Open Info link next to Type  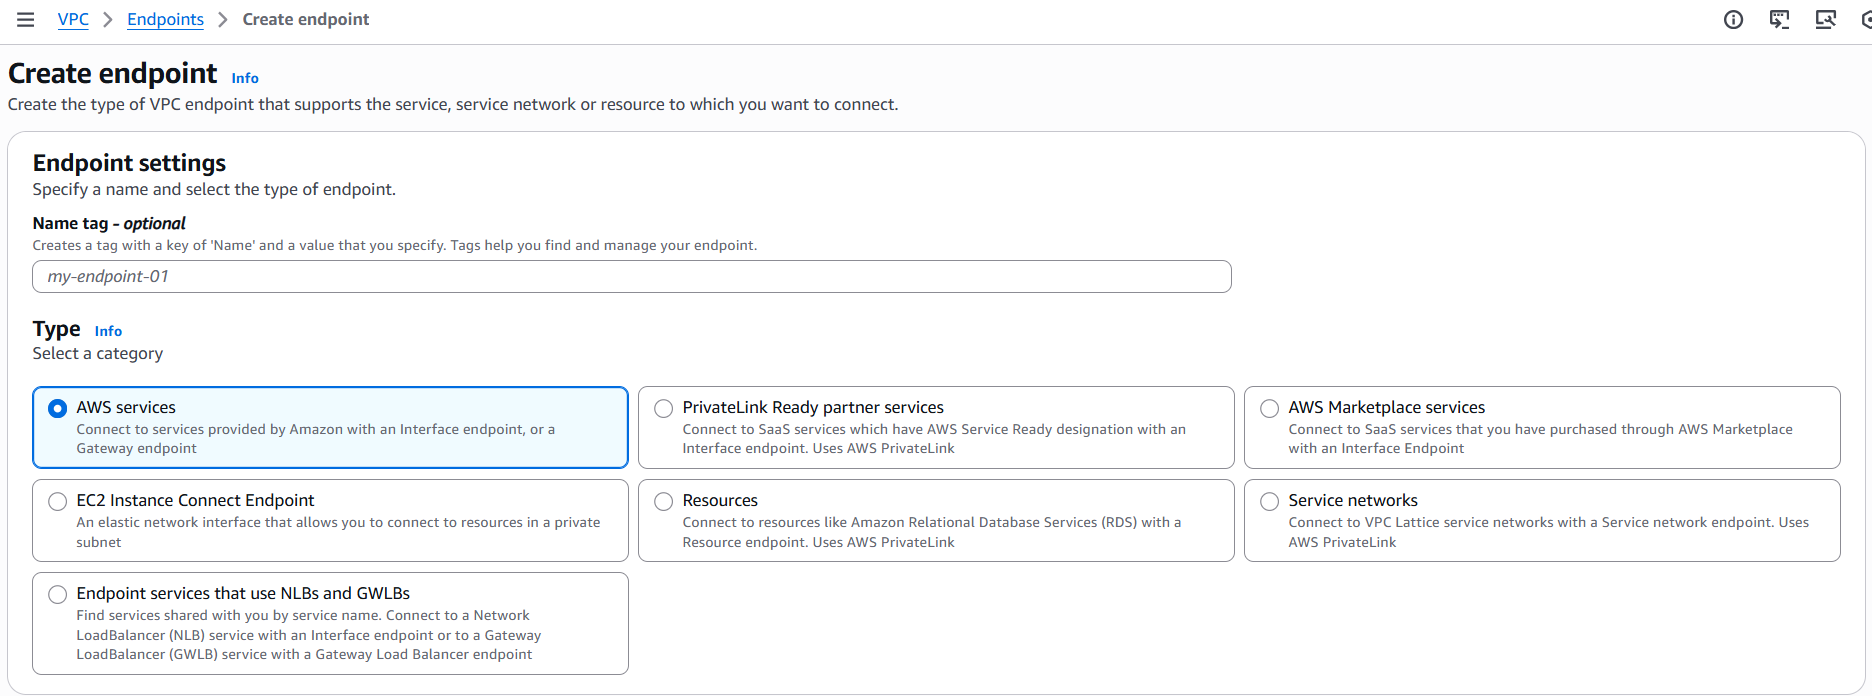pyautogui.click(x=108, y=331)
